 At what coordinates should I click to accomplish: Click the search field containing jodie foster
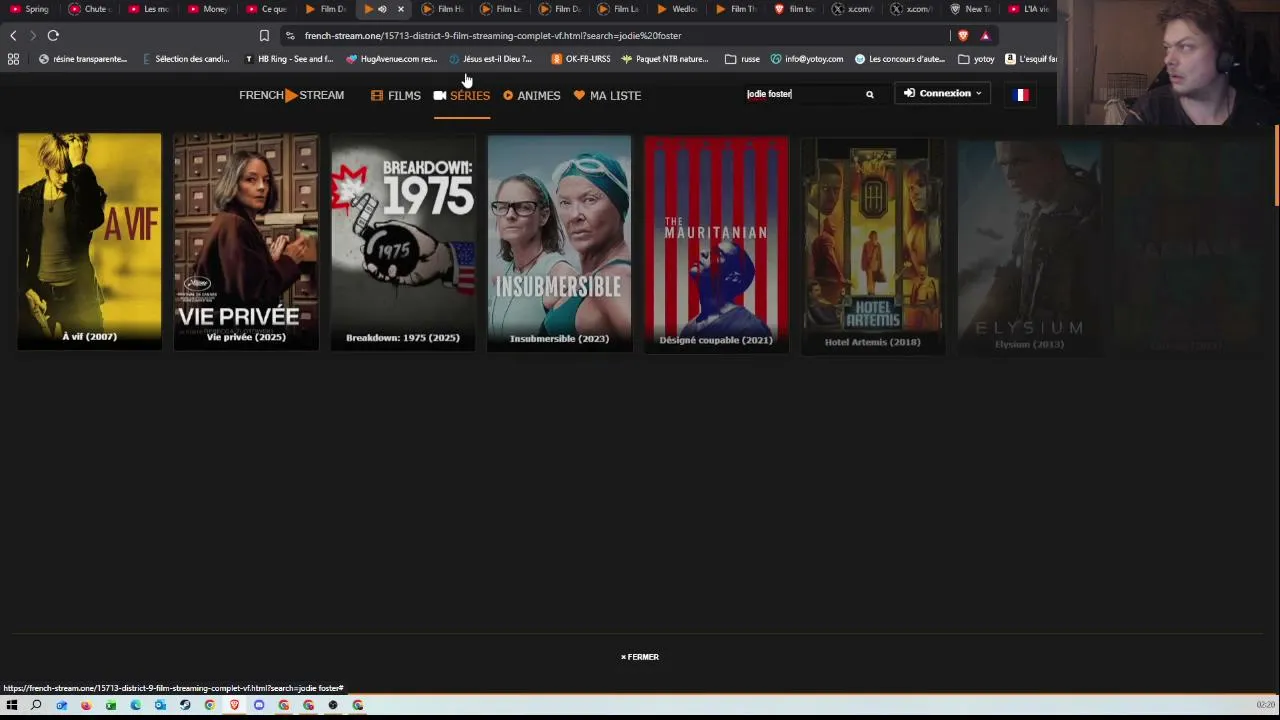pyautogui.click(x=802, y=94)
